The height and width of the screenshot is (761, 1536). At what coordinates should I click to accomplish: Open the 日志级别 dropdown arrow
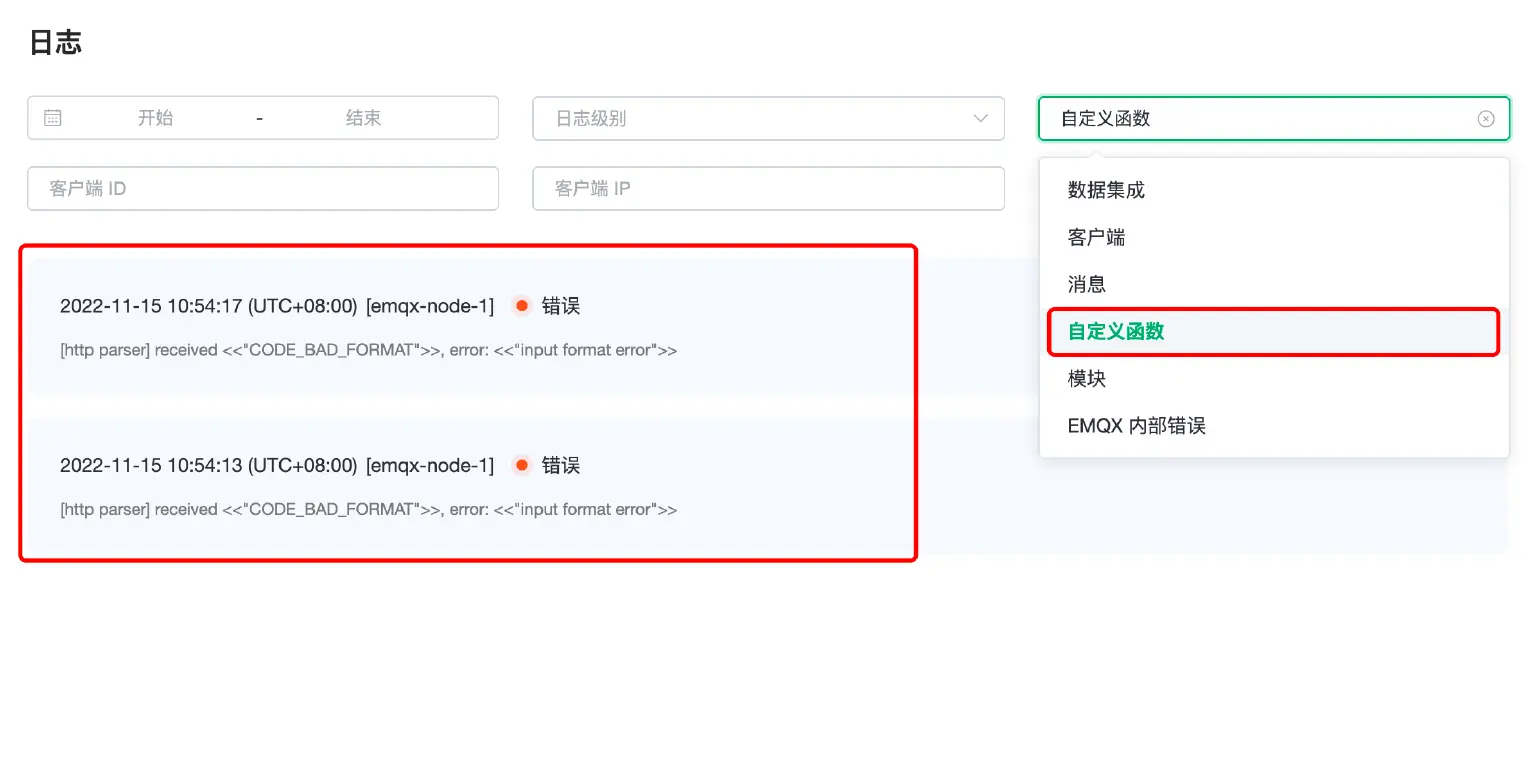coord(980,118)
